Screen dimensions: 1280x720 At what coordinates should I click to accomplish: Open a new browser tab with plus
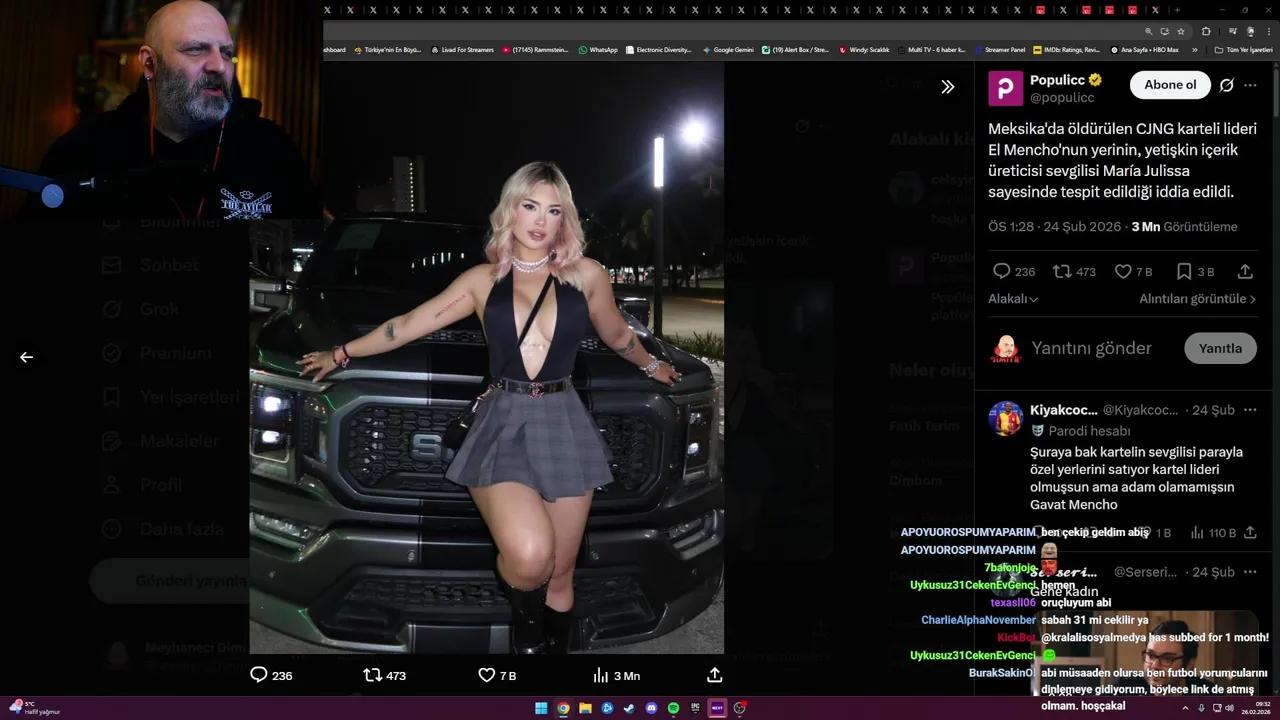click(1177, 10)
